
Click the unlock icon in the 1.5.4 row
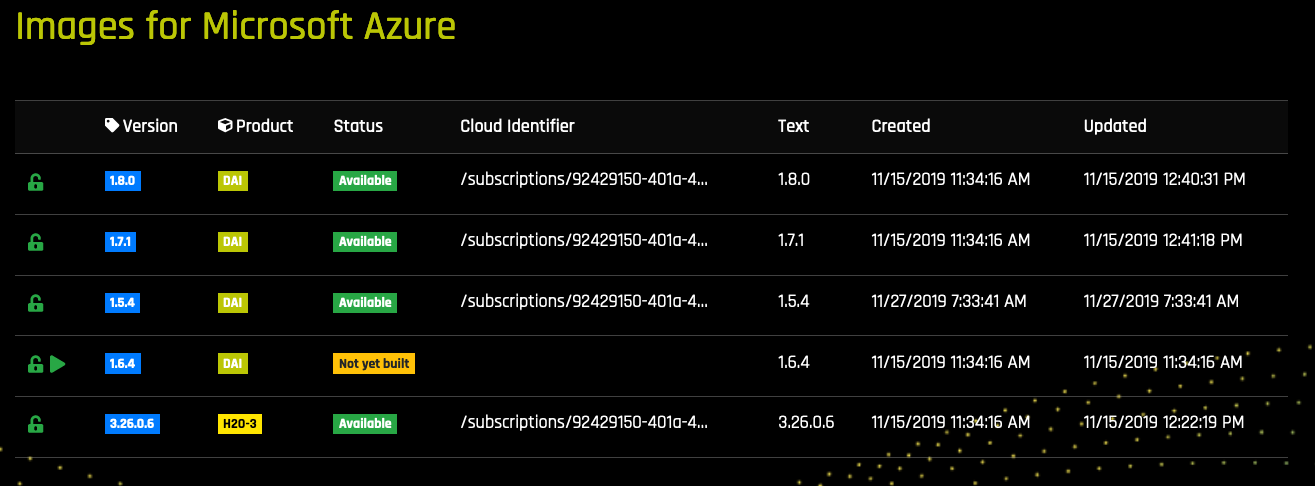35,303
